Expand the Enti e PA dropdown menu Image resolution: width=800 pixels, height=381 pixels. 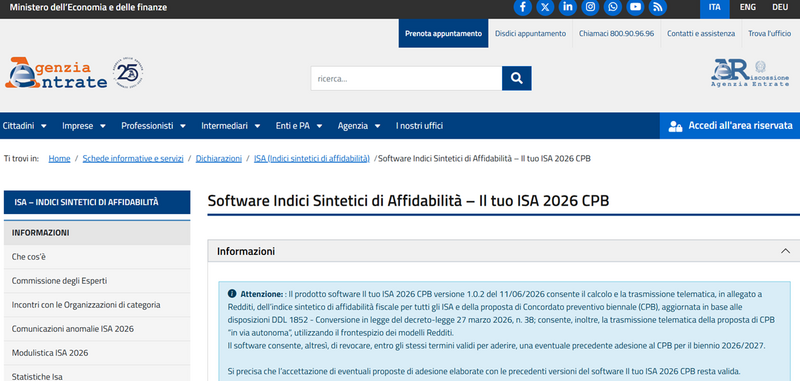[299, 125]
